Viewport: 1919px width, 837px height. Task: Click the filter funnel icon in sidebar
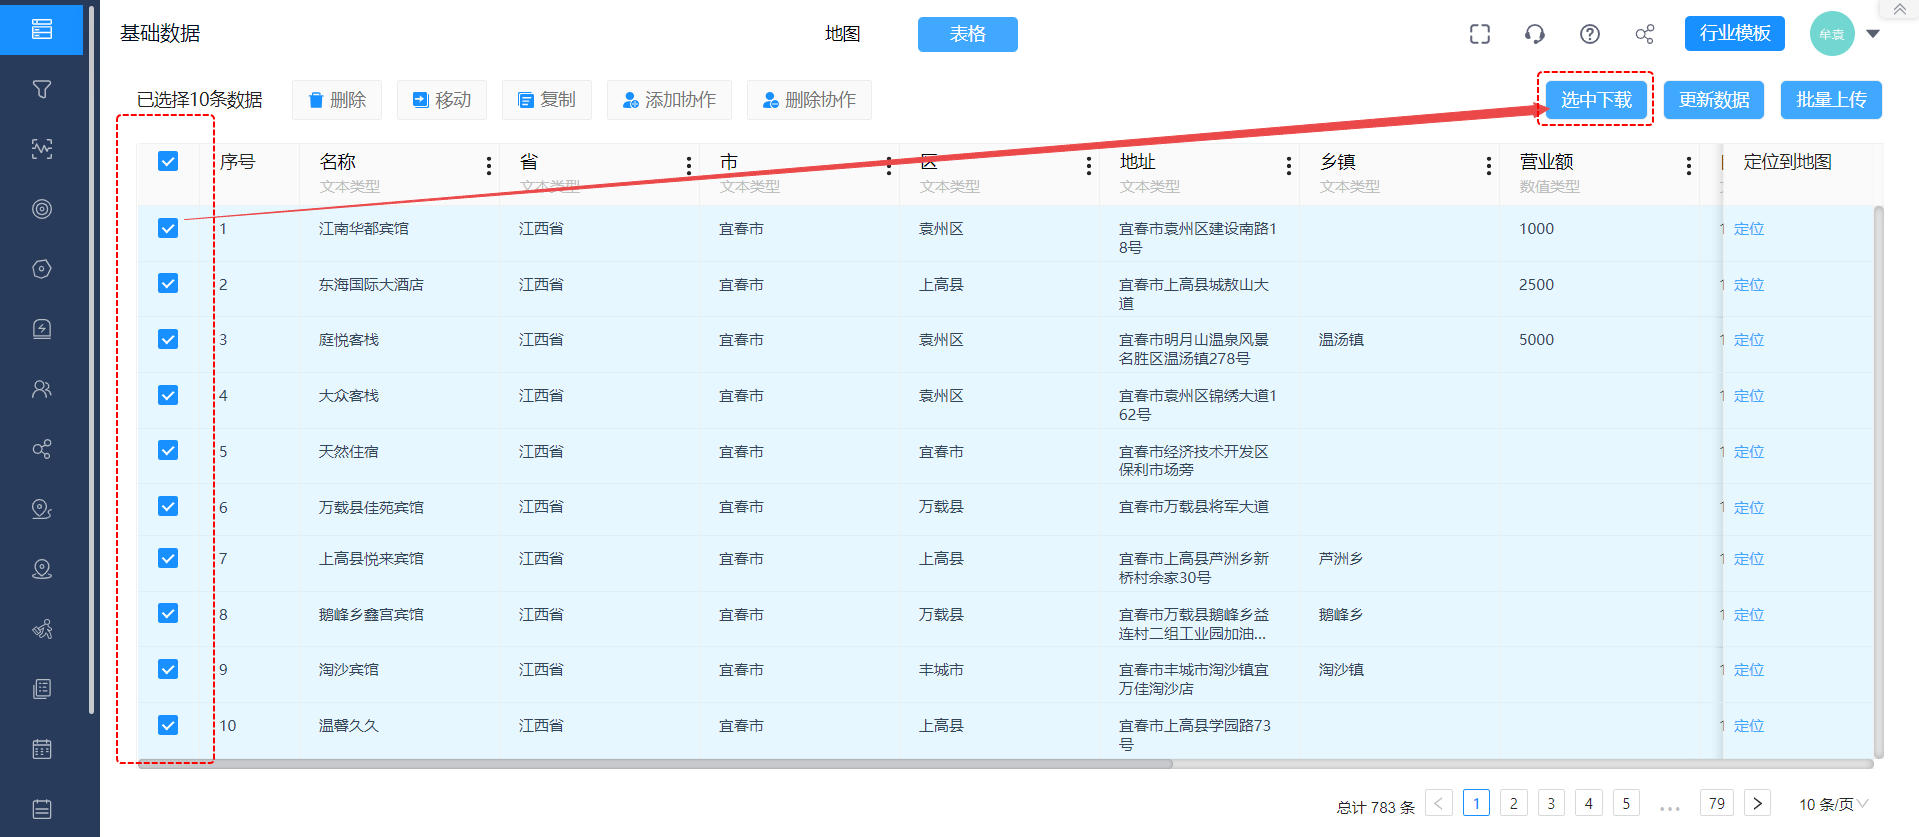[42, 89]
